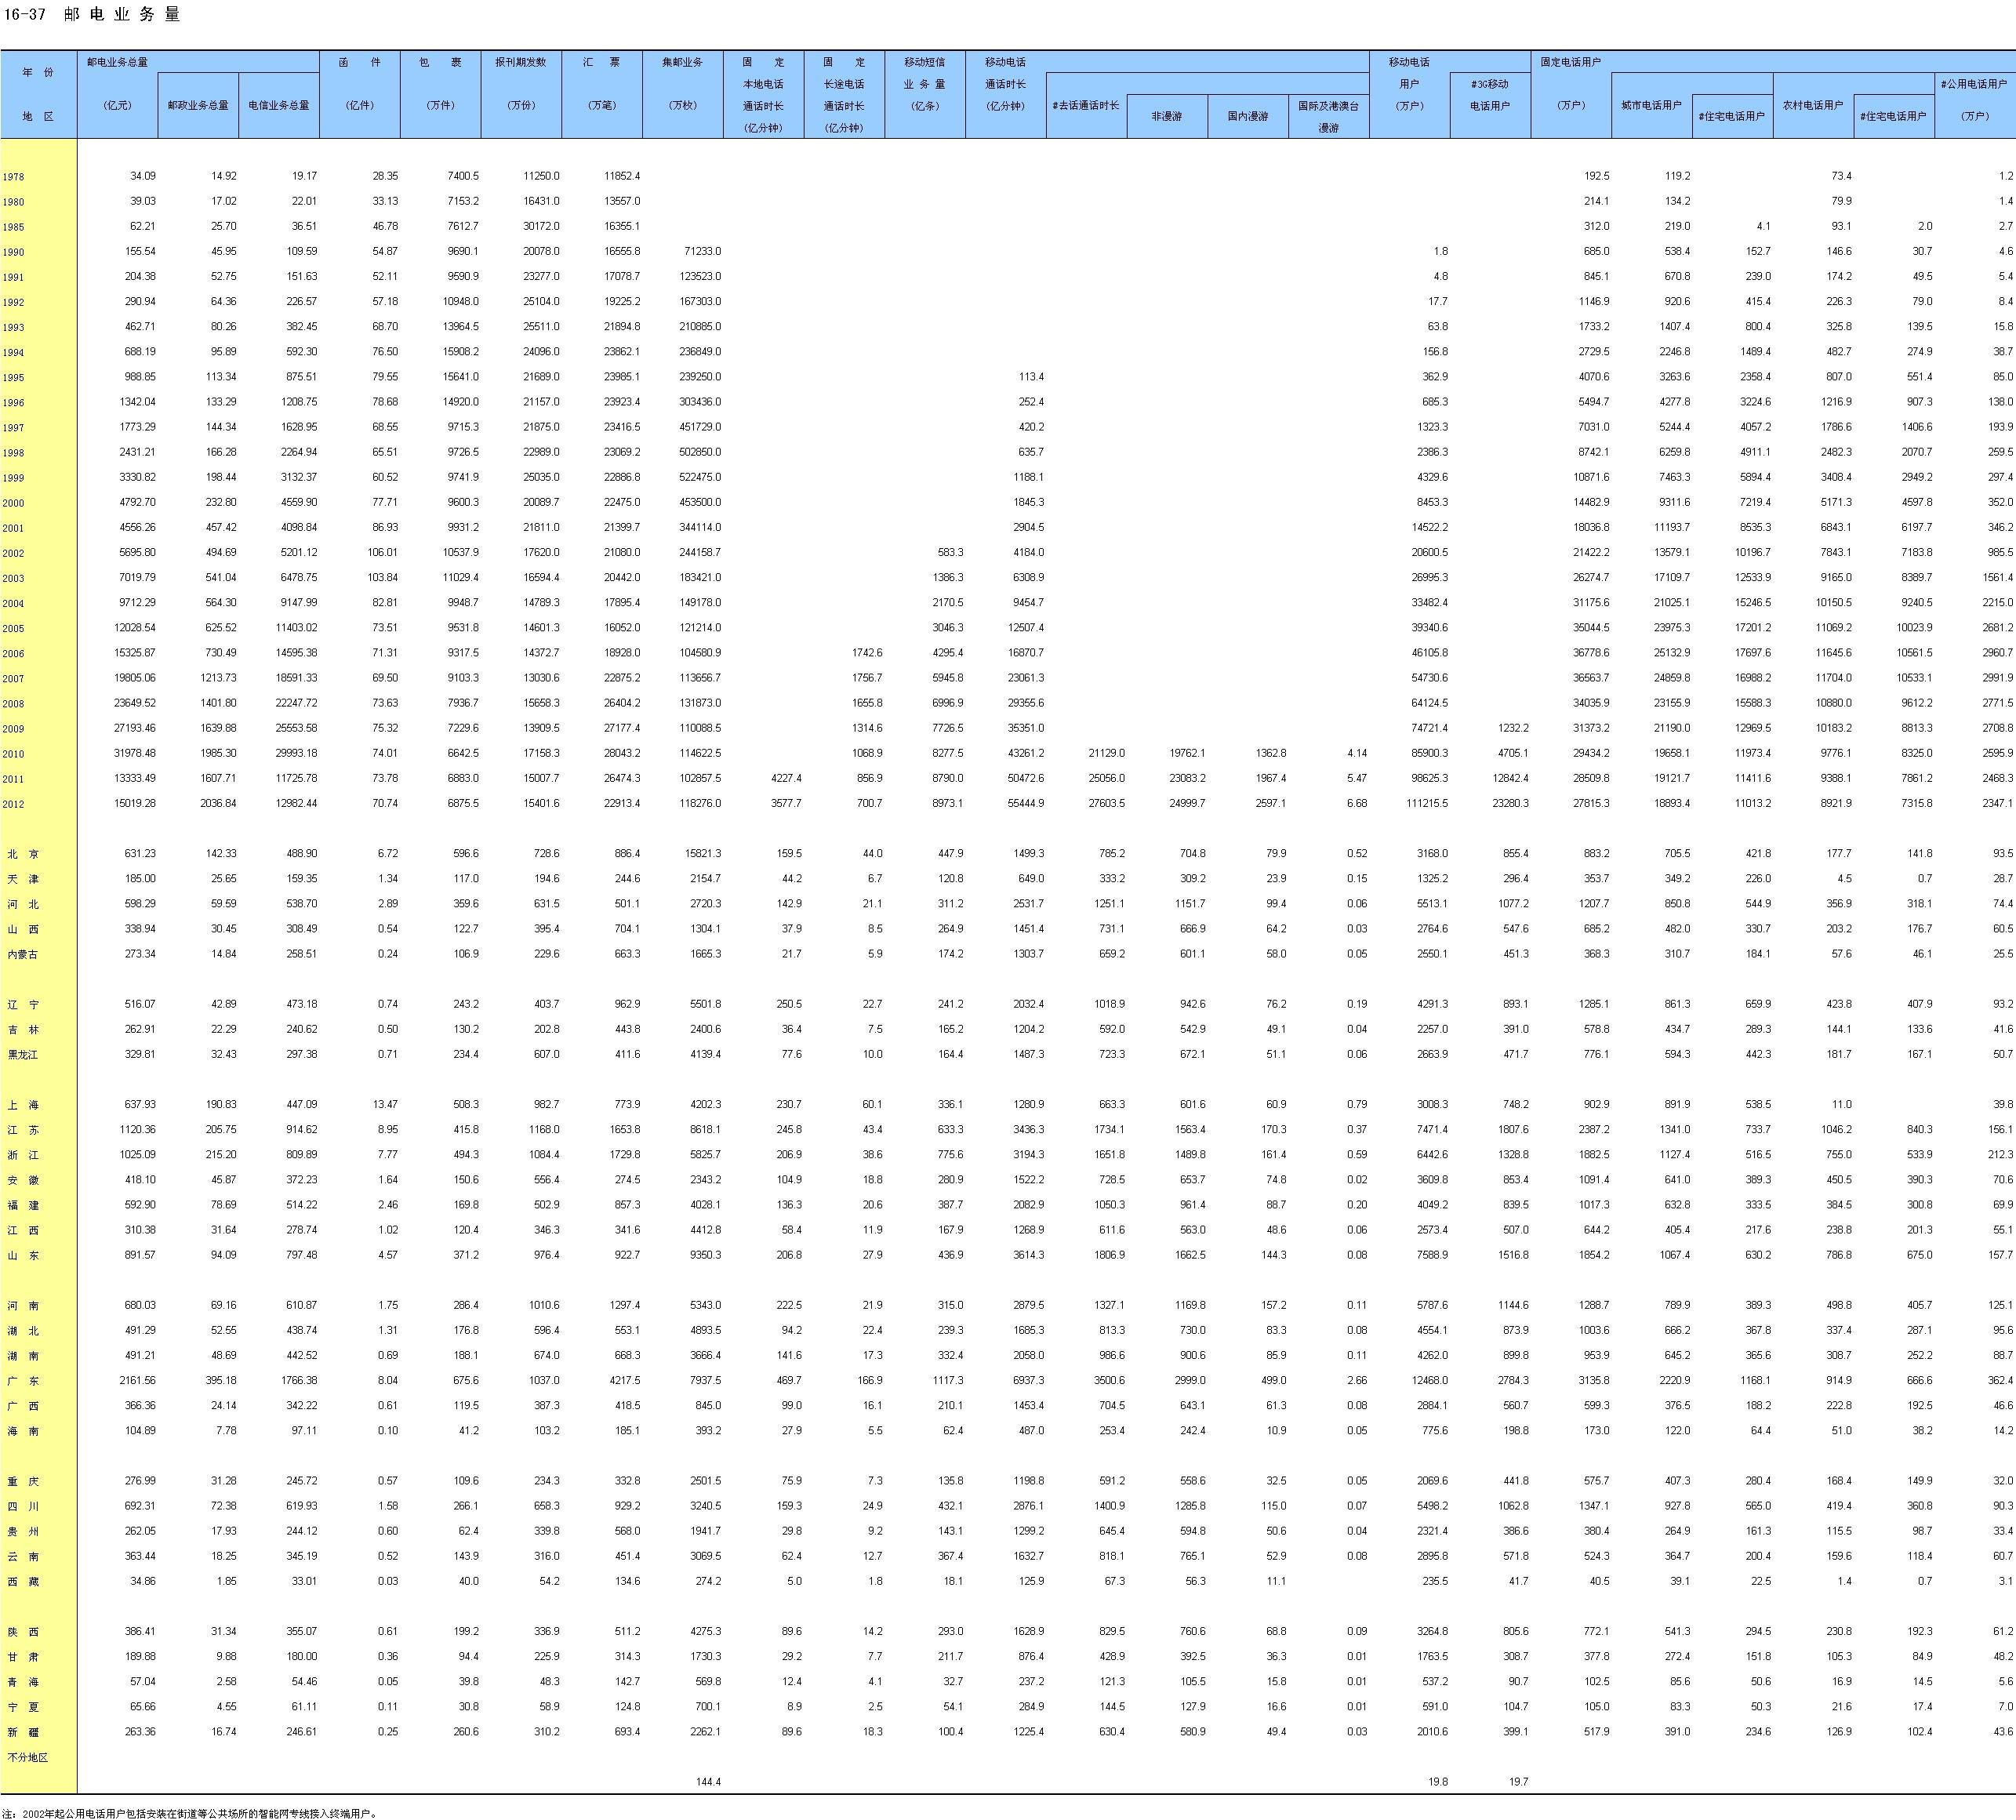Click the 2012 row label
Viewport: 2016px width, 1820px height.
click(x=14, y=804)
